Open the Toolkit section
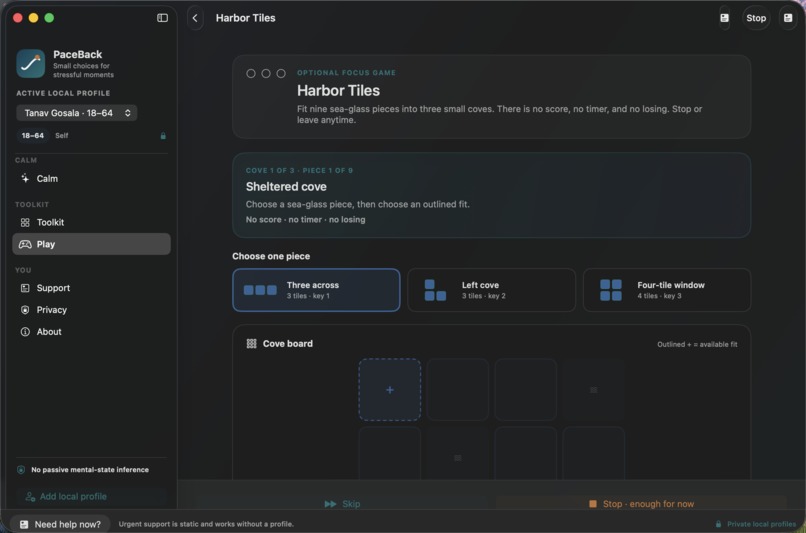806x533 pixels. point(91,222)
